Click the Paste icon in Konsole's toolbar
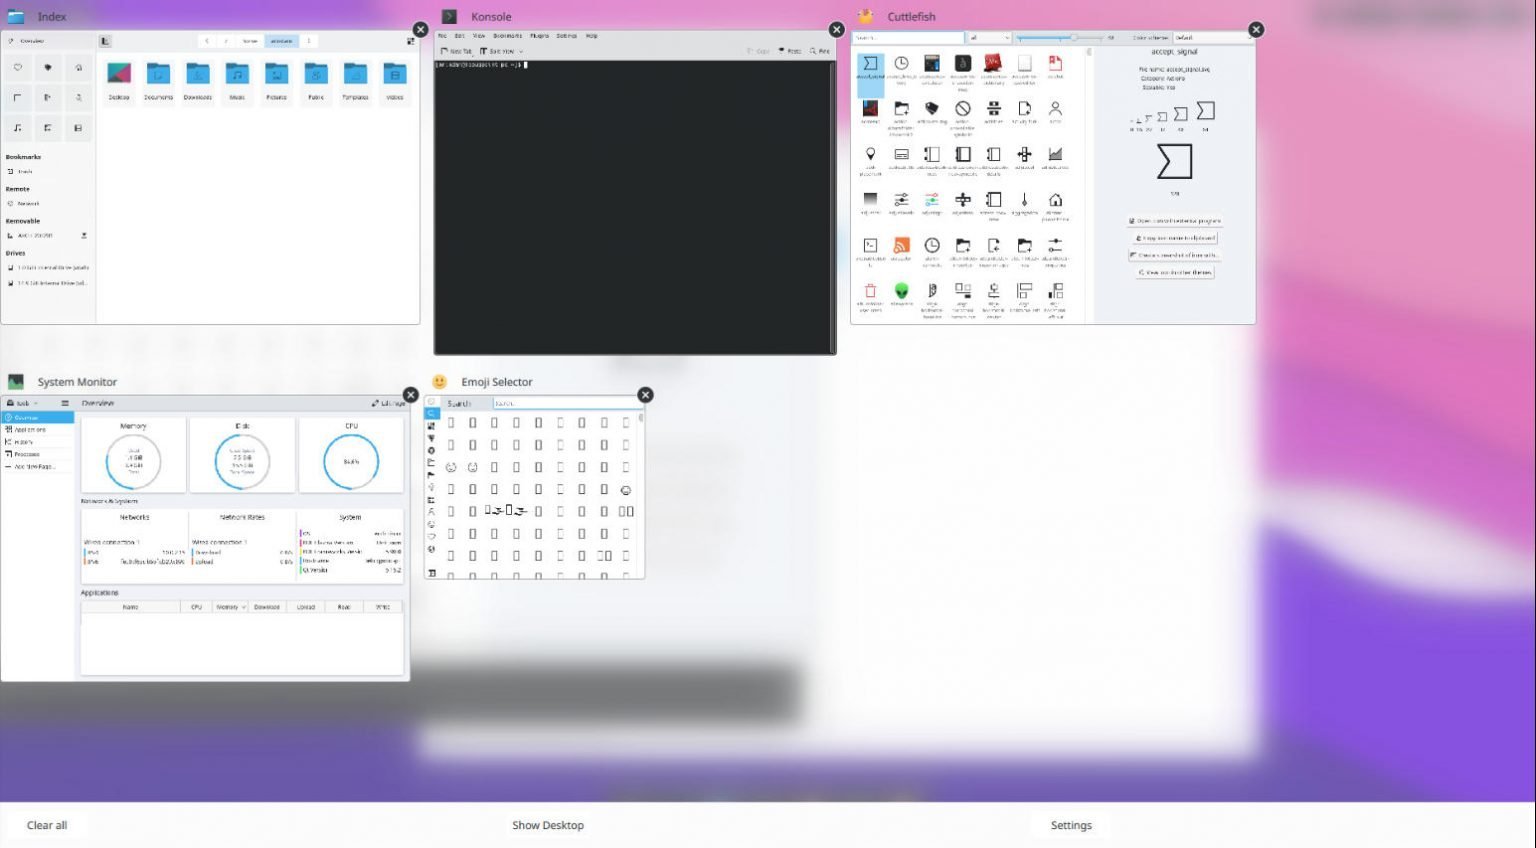This screenshot has height=848, width=1536. pos(793,50)
